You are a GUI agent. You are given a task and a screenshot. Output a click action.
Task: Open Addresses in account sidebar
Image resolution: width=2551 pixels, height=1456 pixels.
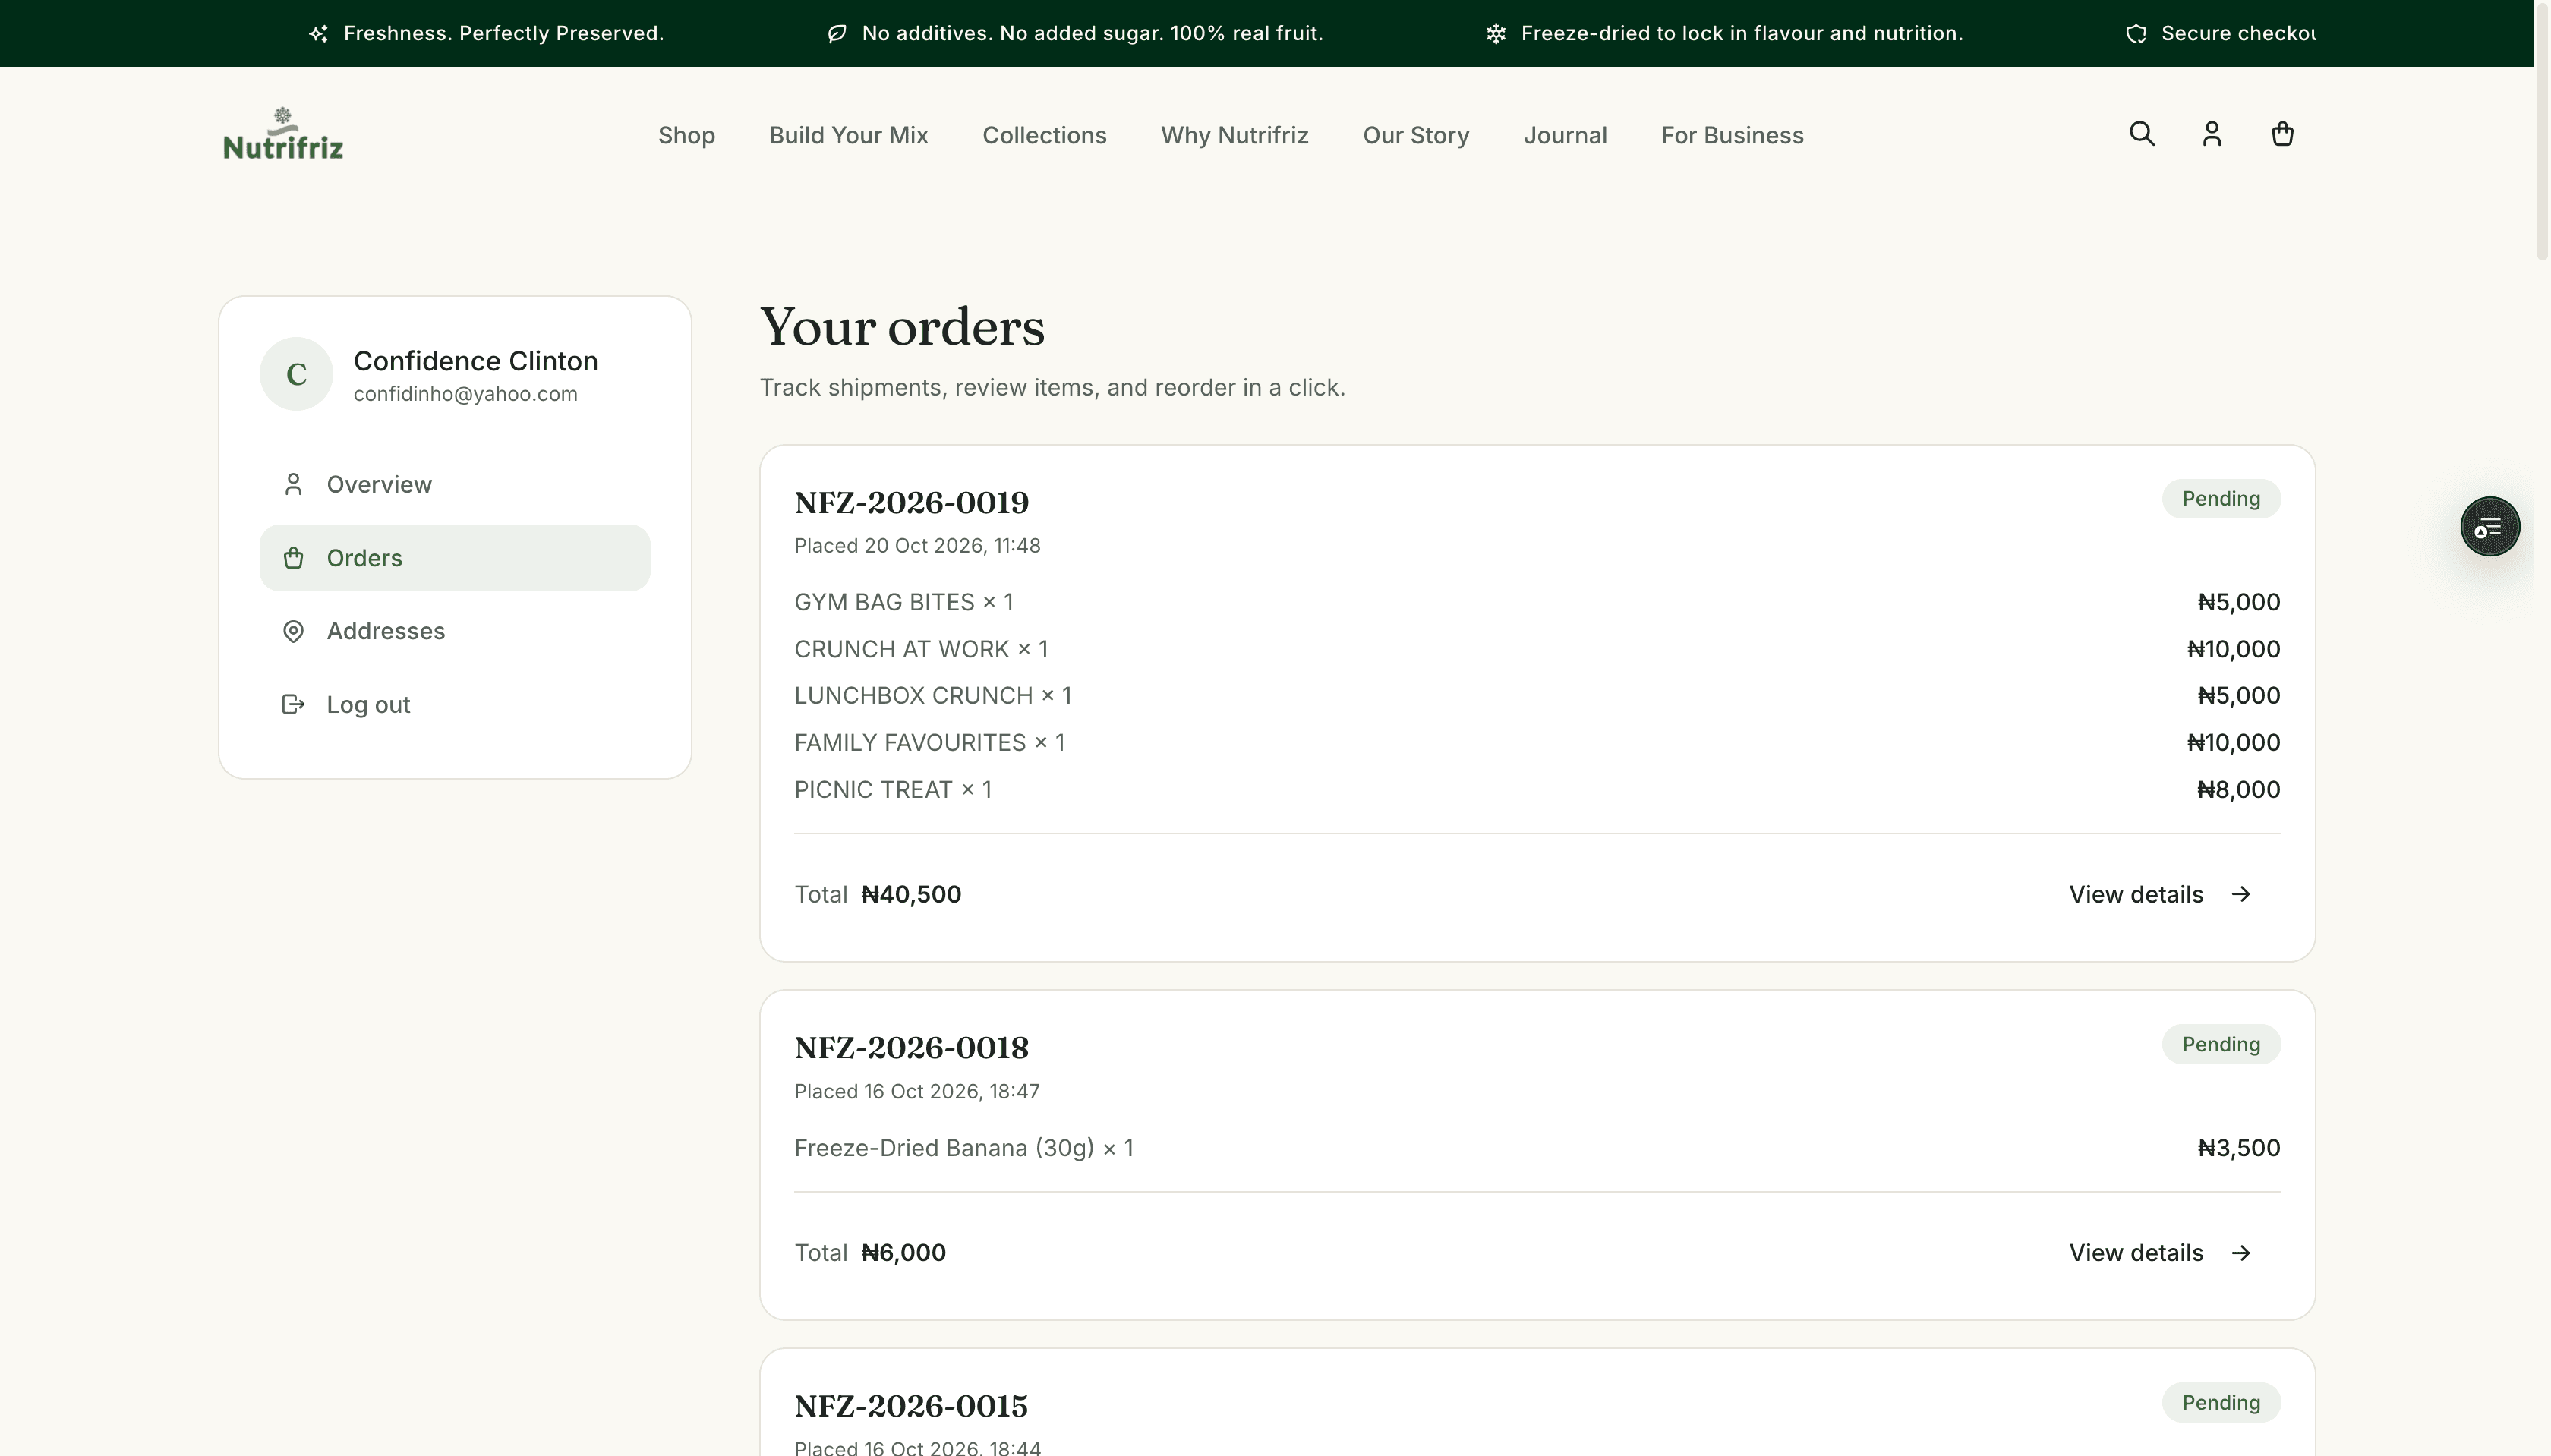(x=455, y=631)
